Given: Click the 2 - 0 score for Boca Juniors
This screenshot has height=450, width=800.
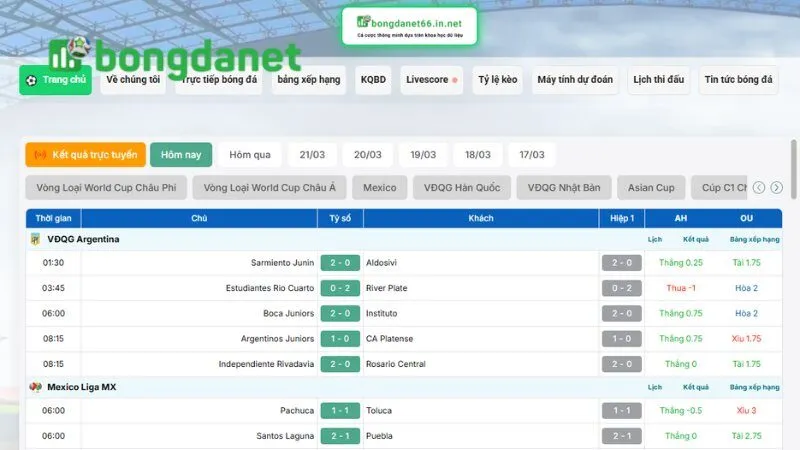Looking at the screenshot, I should point(340,313).
